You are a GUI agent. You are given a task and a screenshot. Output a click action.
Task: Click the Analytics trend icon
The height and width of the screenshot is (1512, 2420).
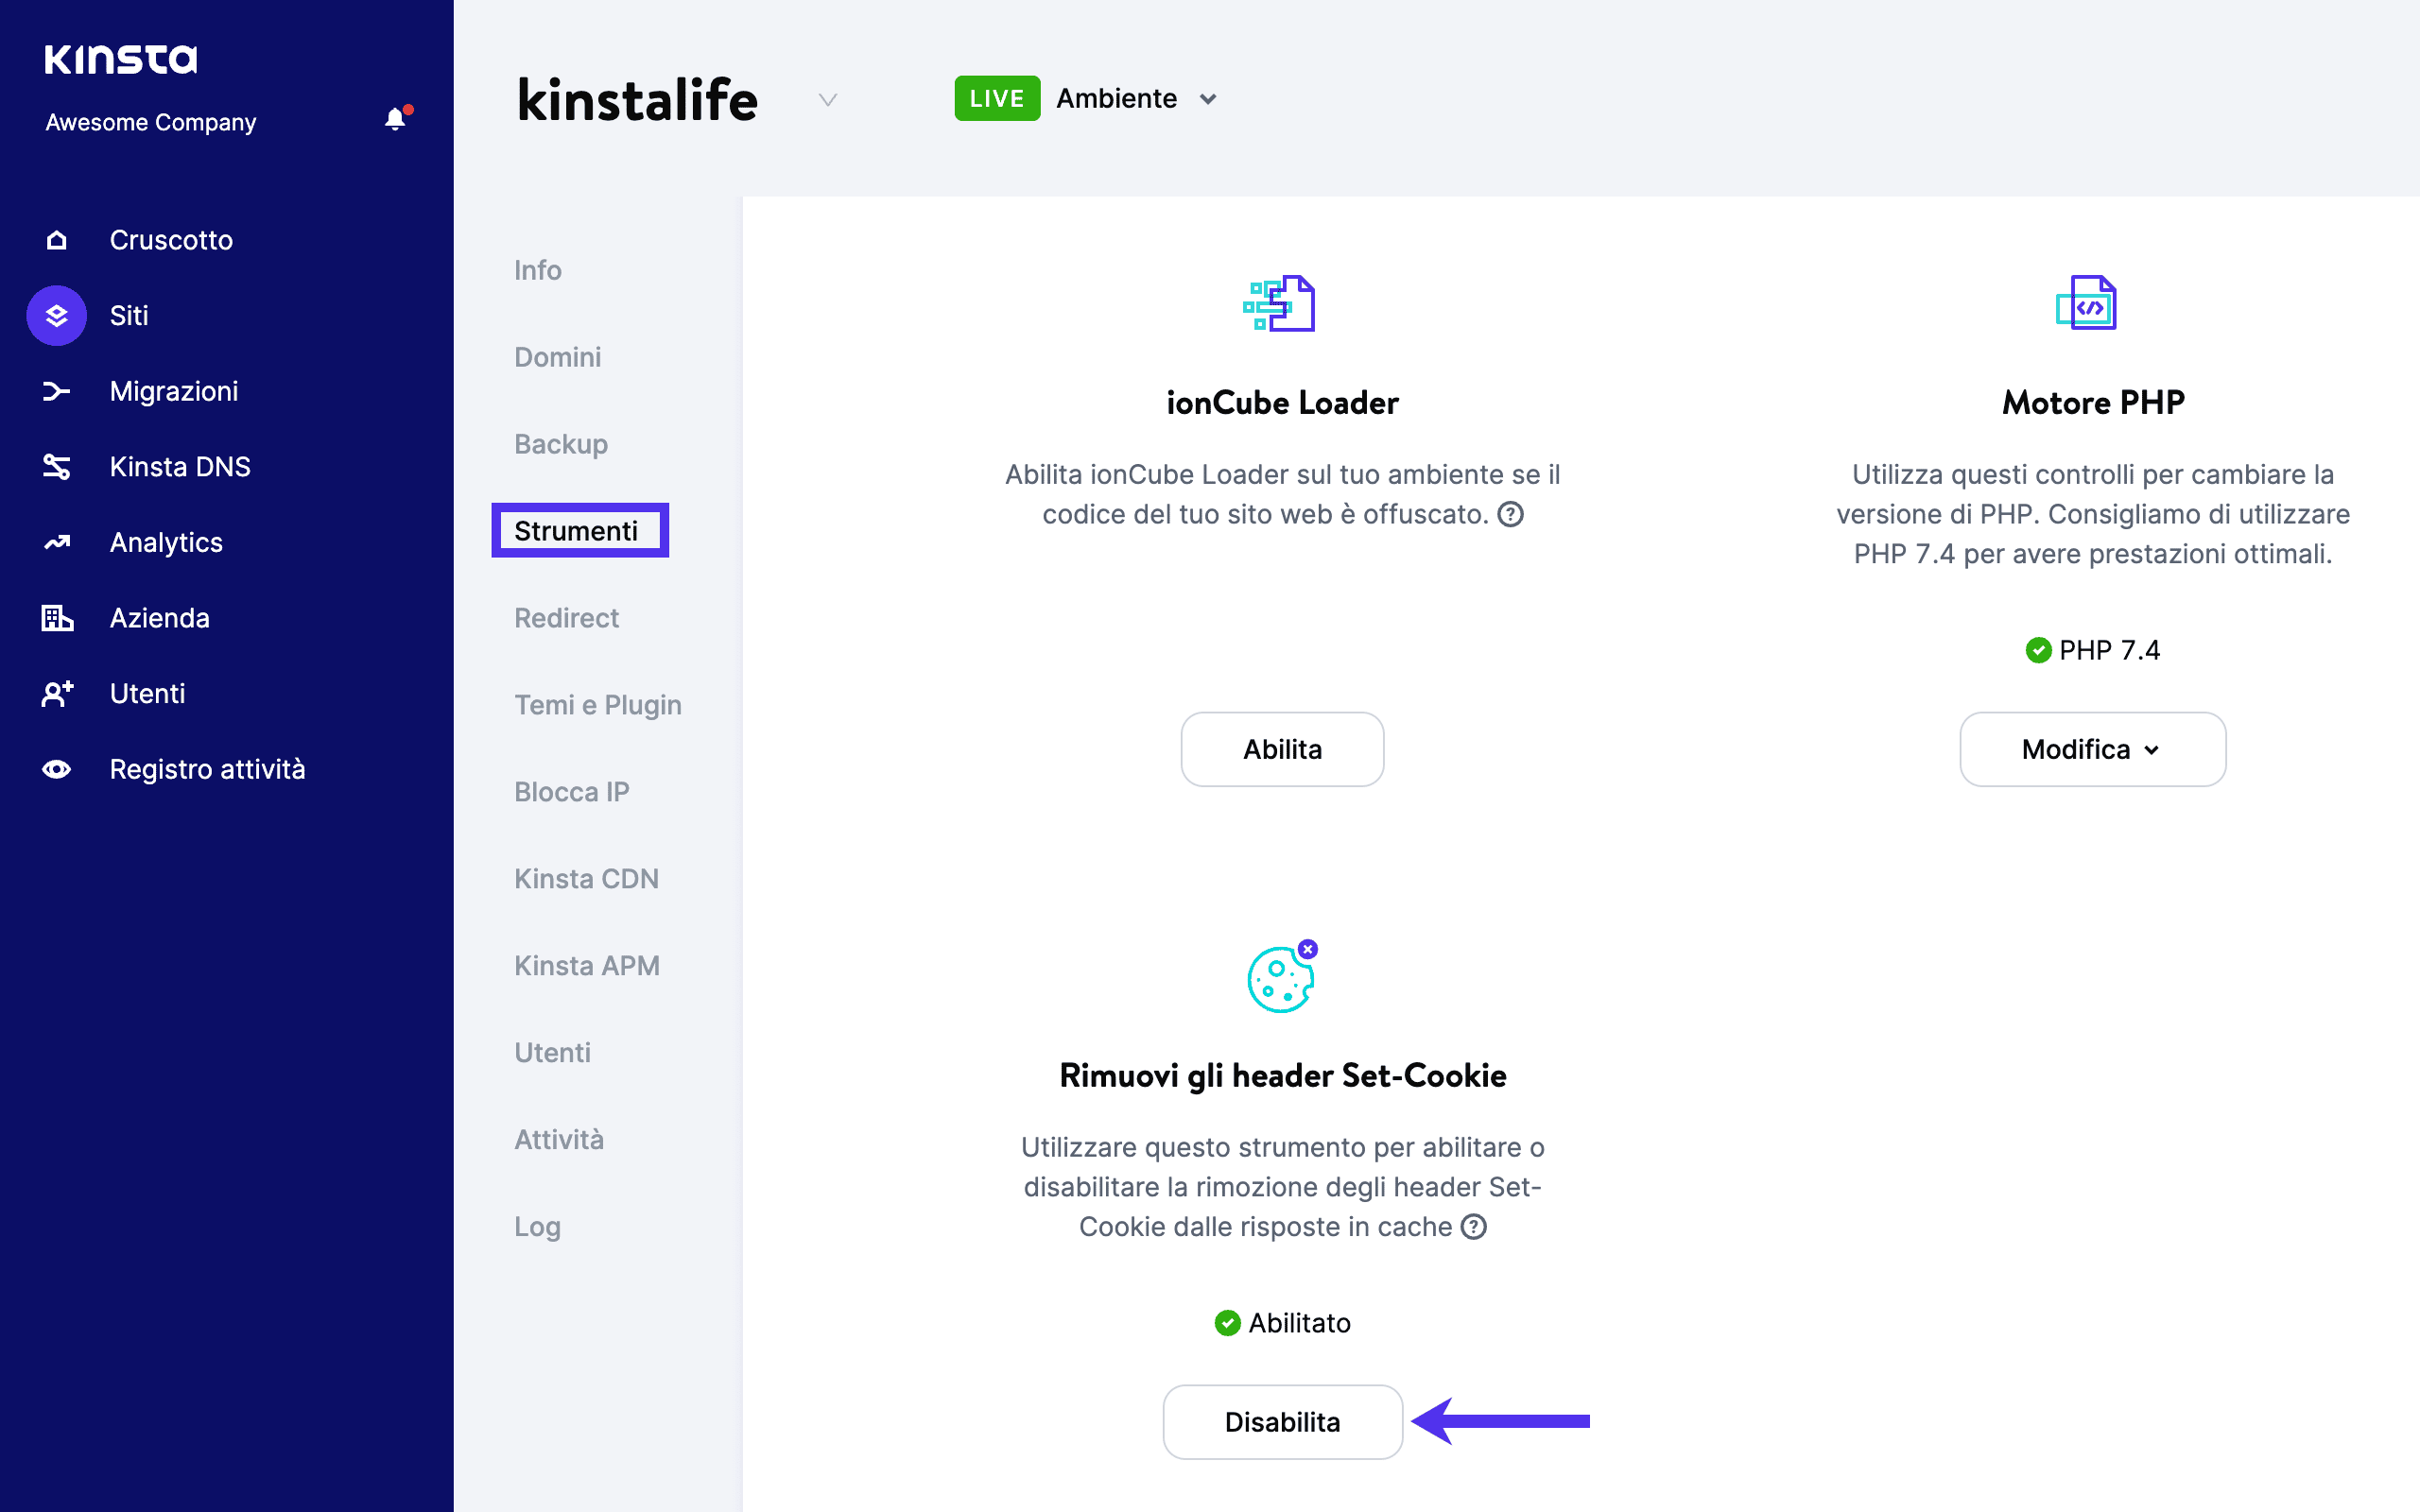coord(57,542)
